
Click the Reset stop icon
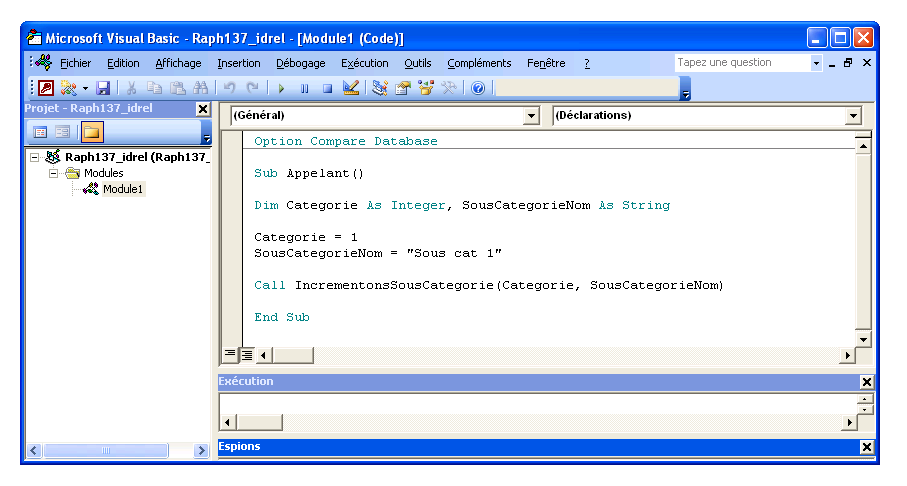click(x=327, y=89)
